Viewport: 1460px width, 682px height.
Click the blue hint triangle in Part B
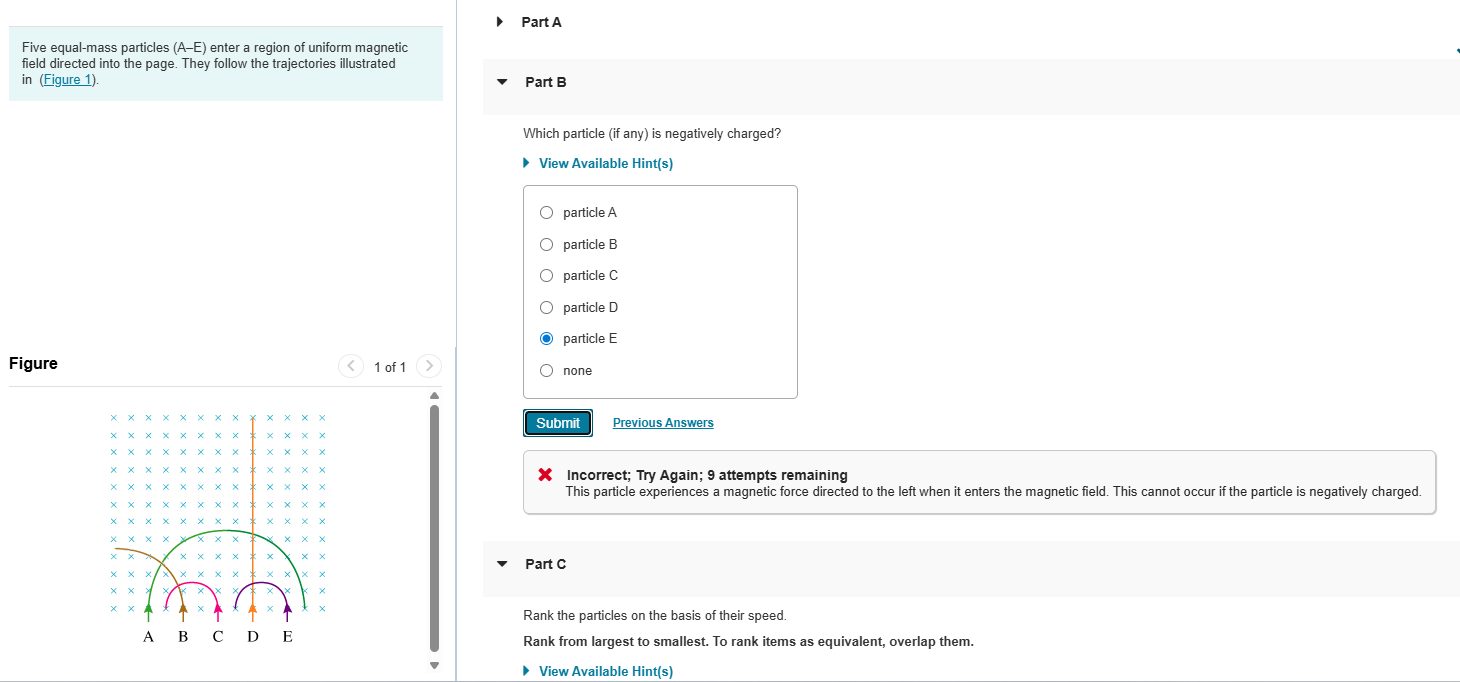pos(526,162)
